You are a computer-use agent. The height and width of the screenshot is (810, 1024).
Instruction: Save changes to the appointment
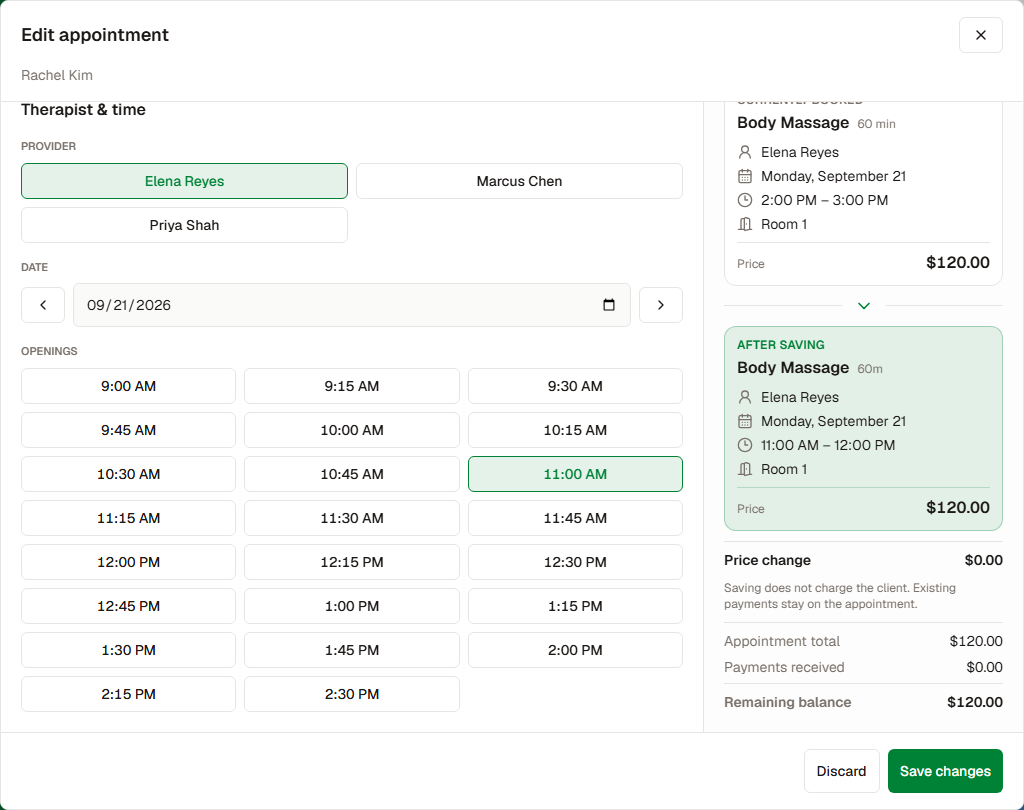coord(945,771)
